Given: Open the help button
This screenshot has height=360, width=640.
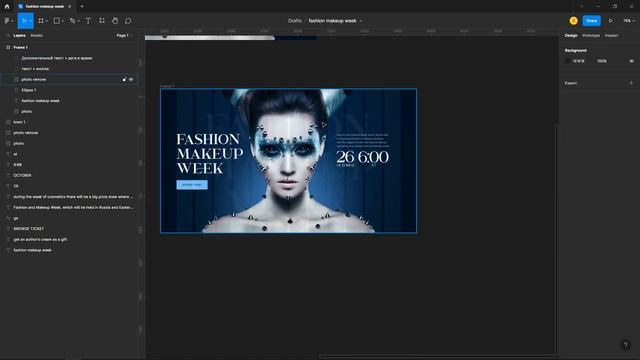Looking at the screenshot, I should click(625, 345).
